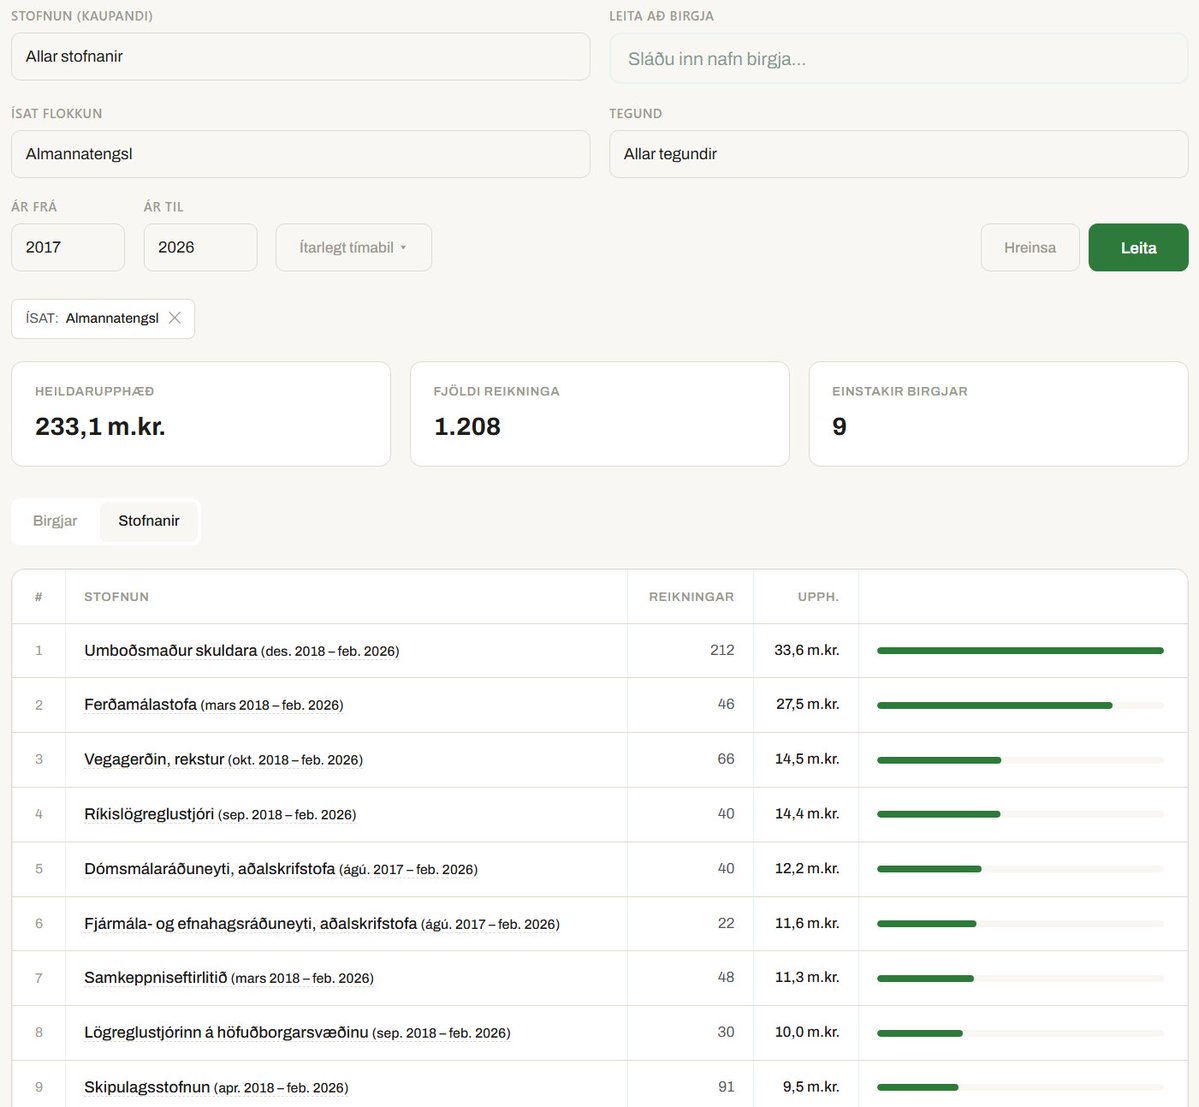The width and height of the screenshot is (1199, 1107).
Task: Open Skipulagsstofnun institution
Action: point(216,1087)
